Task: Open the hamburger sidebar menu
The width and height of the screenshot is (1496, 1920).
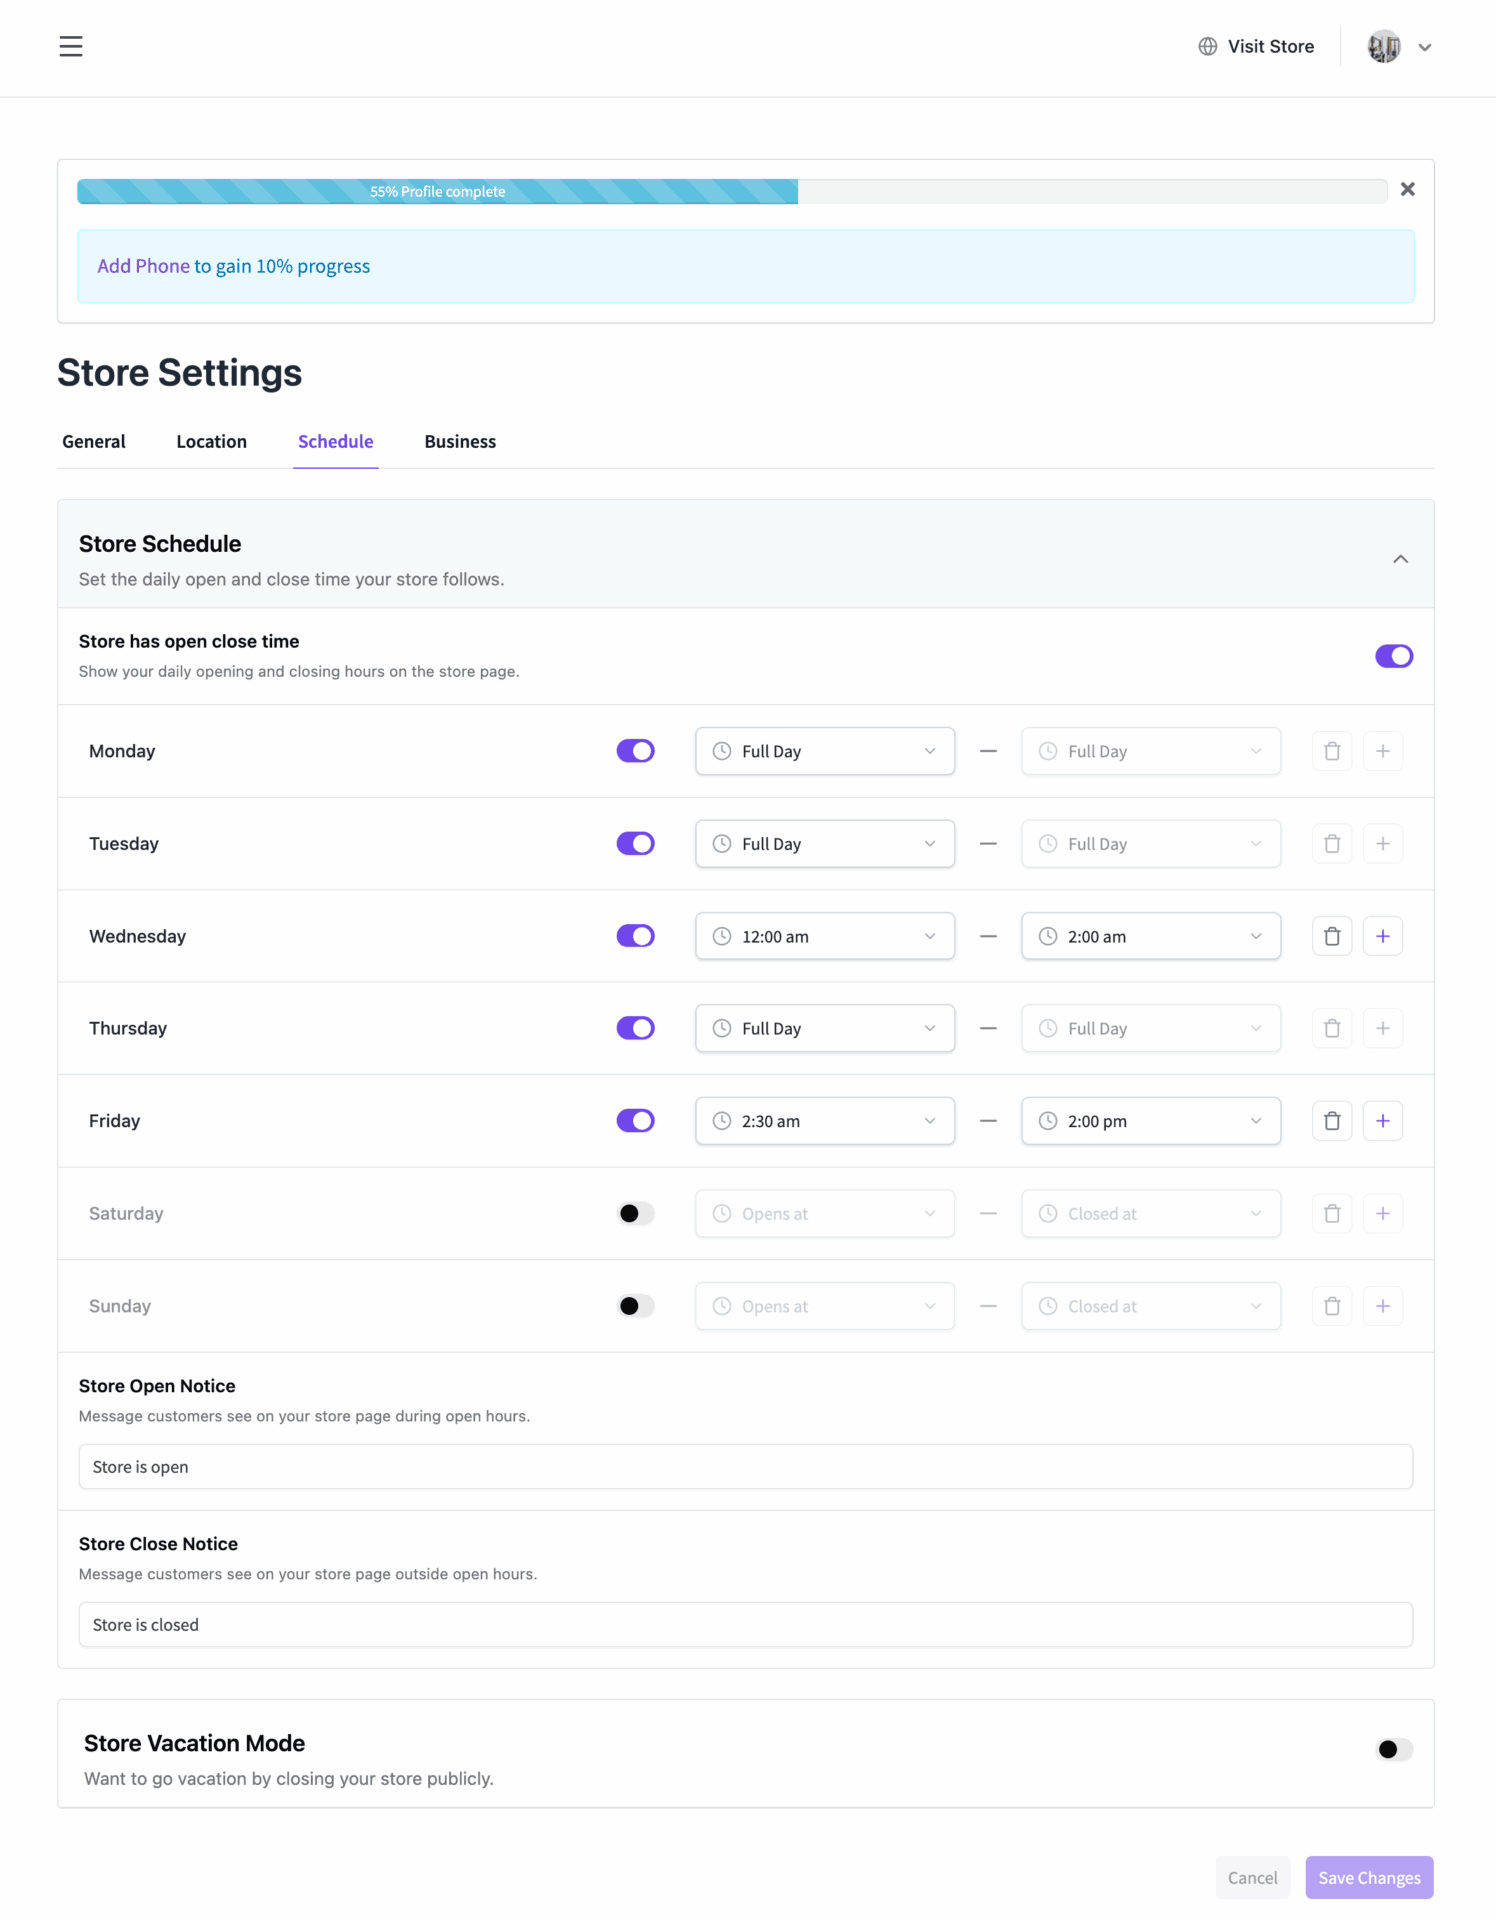Action: click(x=71, y=46)
